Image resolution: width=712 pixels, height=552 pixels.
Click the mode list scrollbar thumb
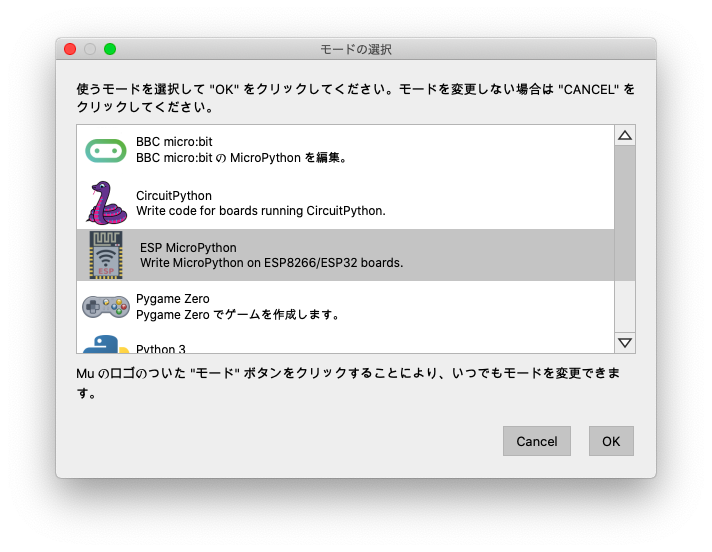tap(625, 213)
